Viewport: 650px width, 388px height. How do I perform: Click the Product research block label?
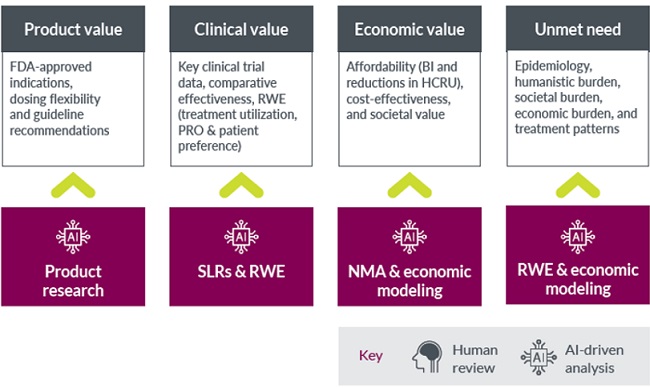tap(73, 281)
